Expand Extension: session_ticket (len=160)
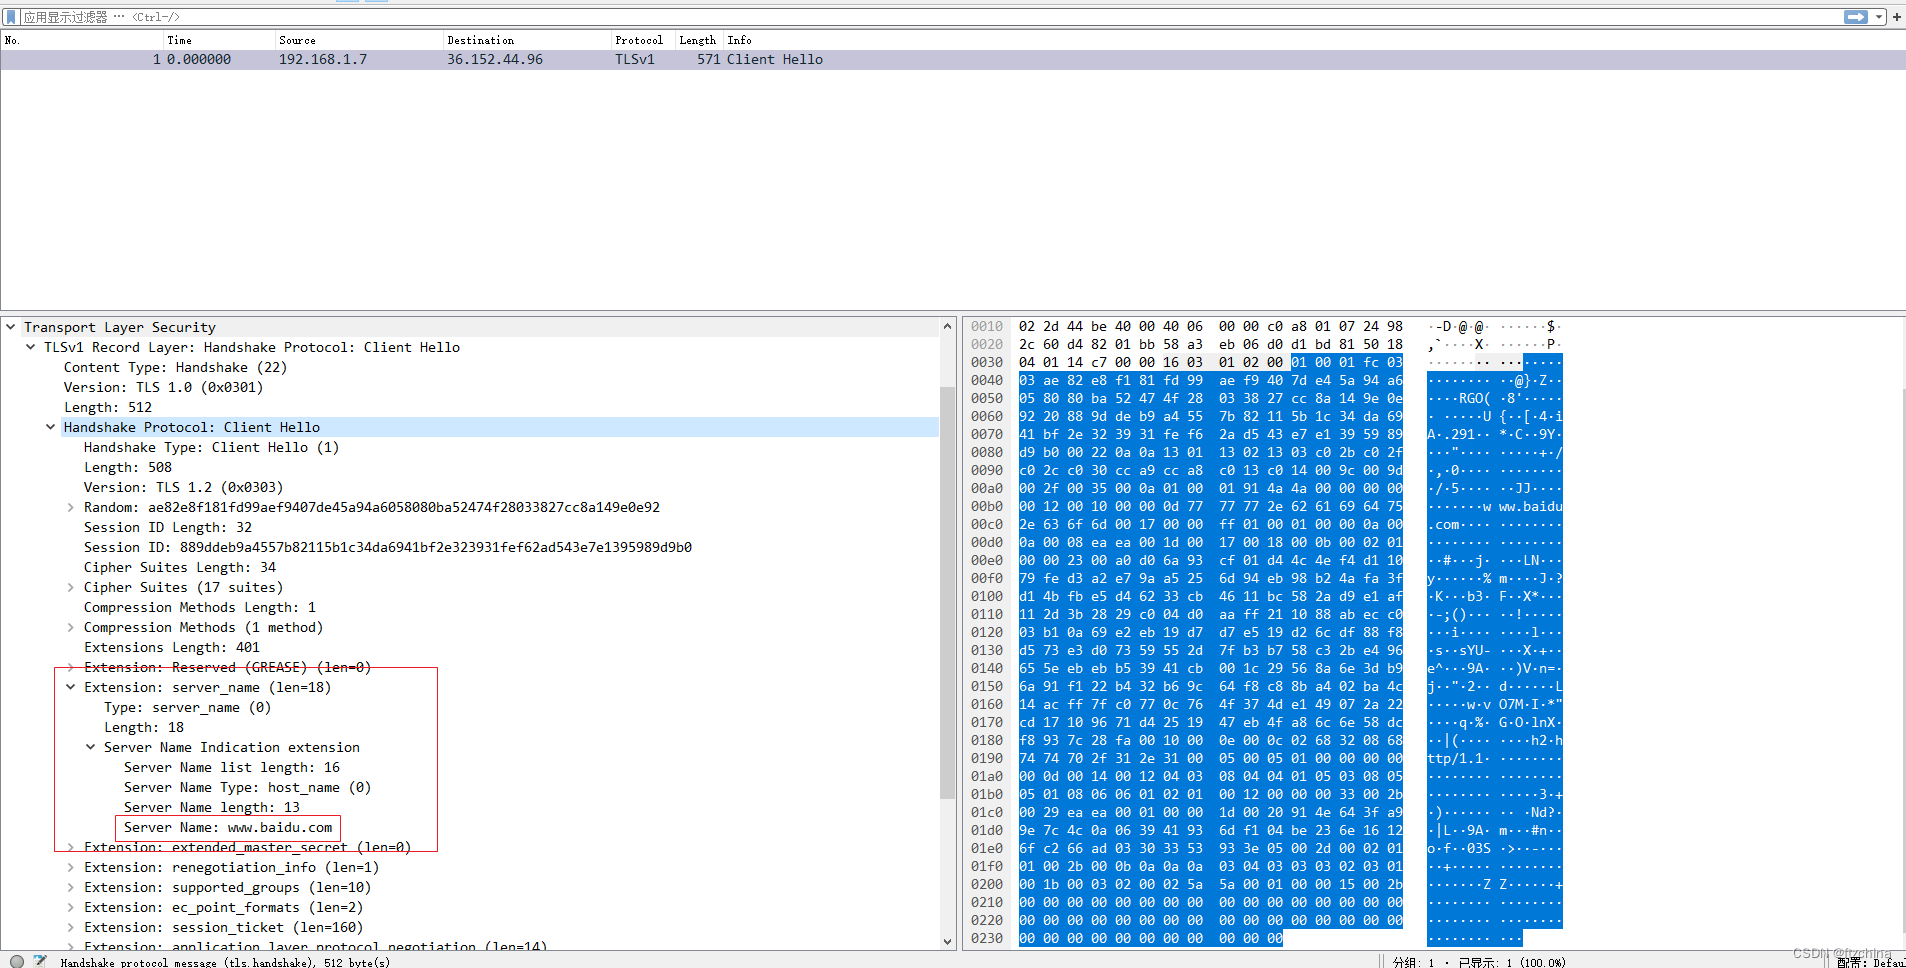The height and width of the screenshot is (968, 1906). pos(70,927)
